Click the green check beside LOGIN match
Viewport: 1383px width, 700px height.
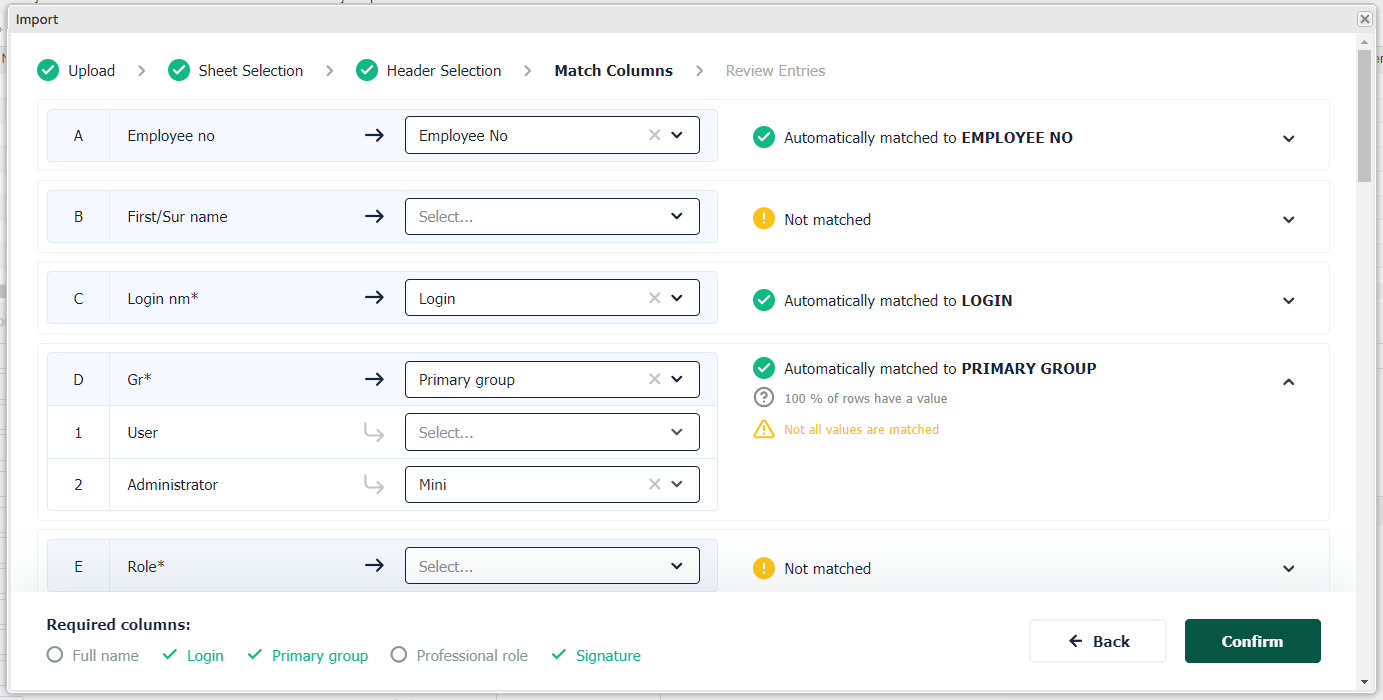pos(764,300)
